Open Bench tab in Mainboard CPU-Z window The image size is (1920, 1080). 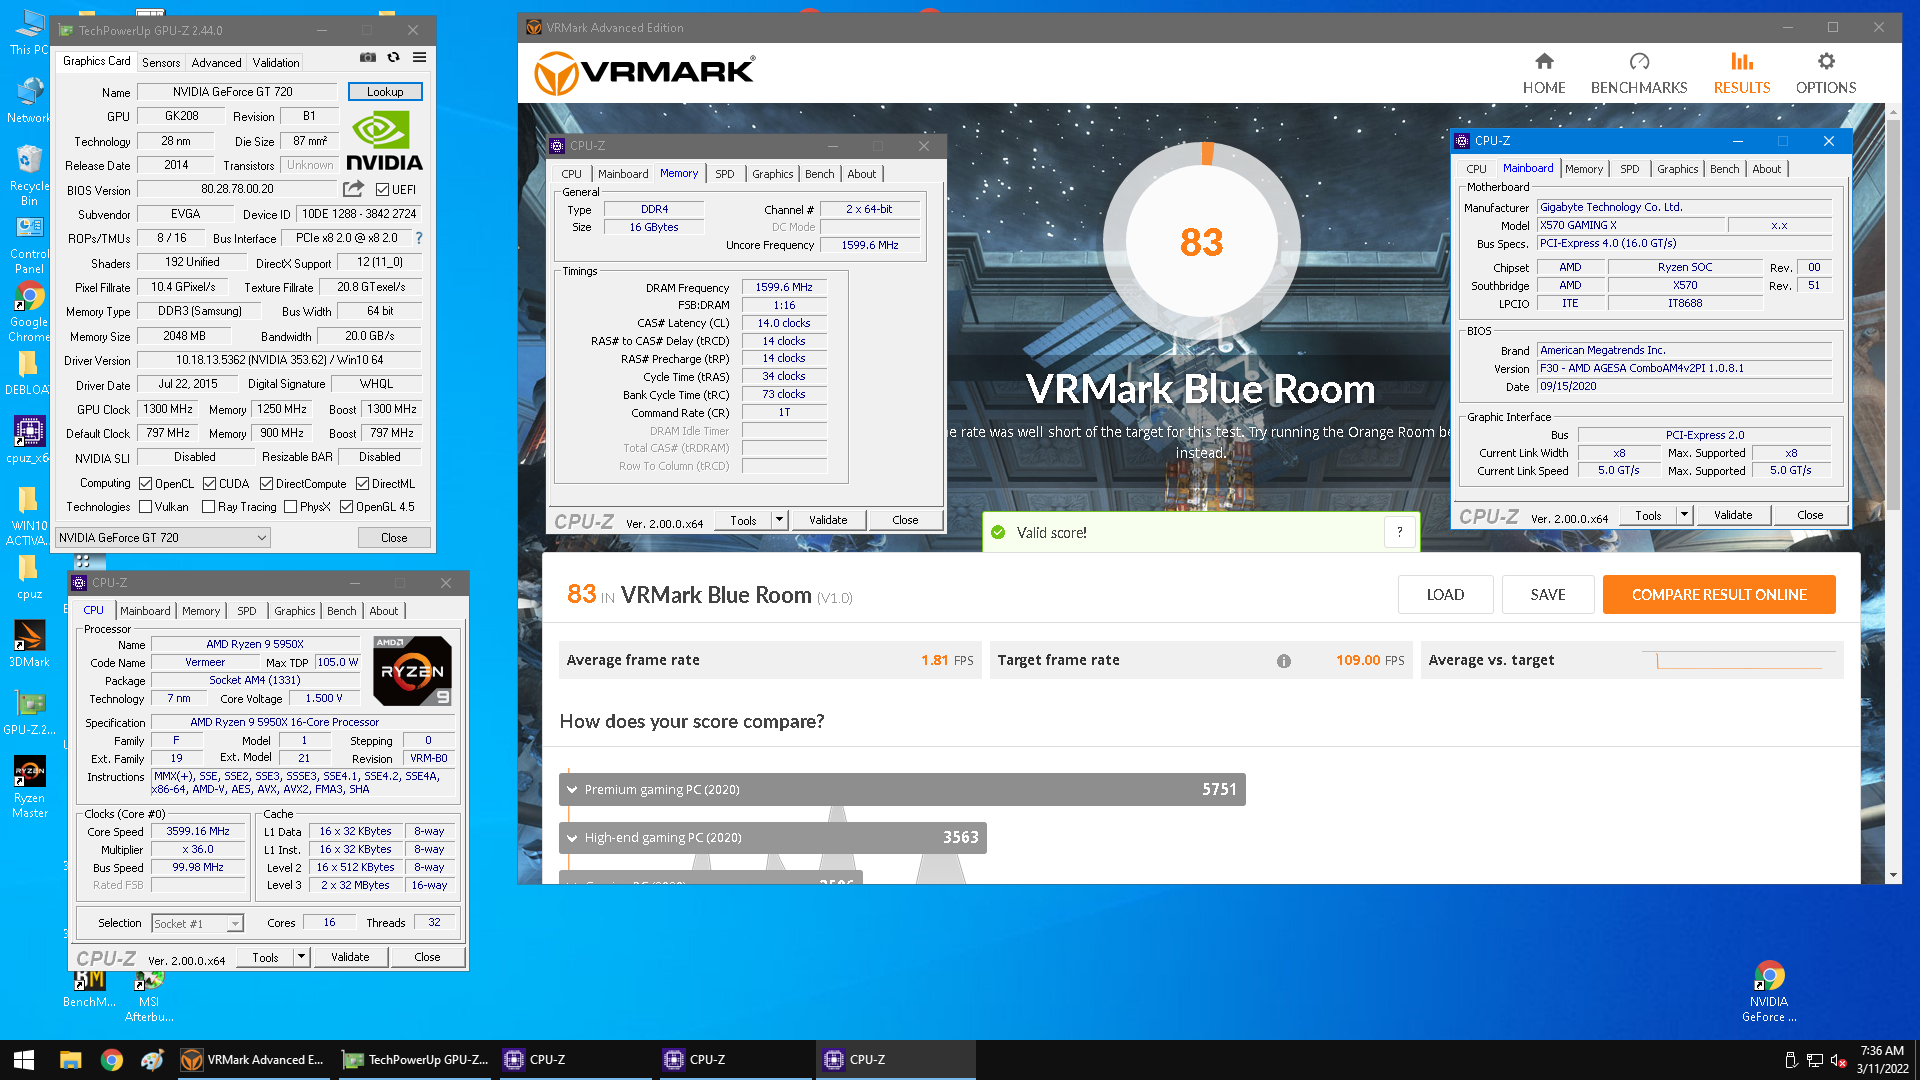coord(1724,169)
